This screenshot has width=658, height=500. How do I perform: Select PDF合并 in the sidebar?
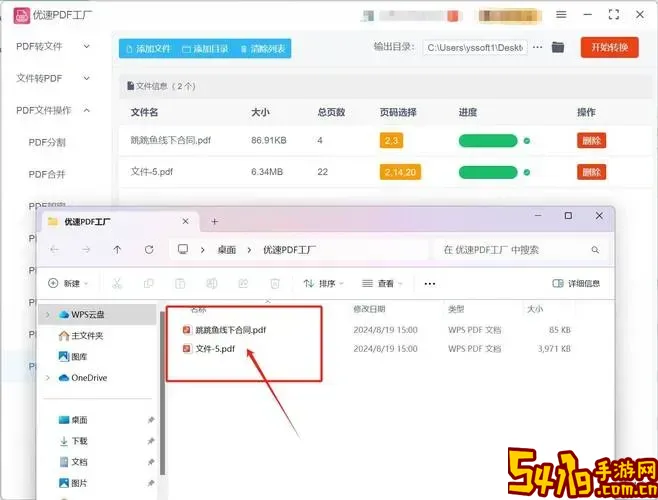click(x=47, y=174)
